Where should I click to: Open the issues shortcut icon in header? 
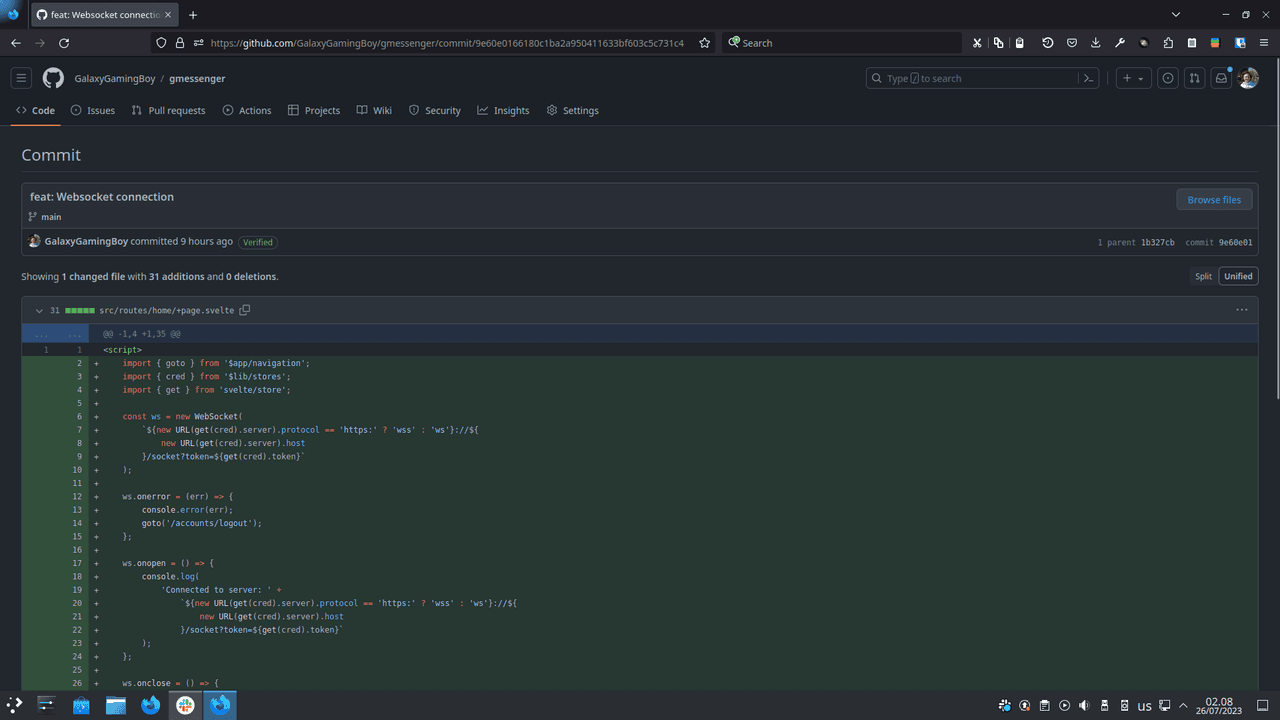(x=1167, y=78)
